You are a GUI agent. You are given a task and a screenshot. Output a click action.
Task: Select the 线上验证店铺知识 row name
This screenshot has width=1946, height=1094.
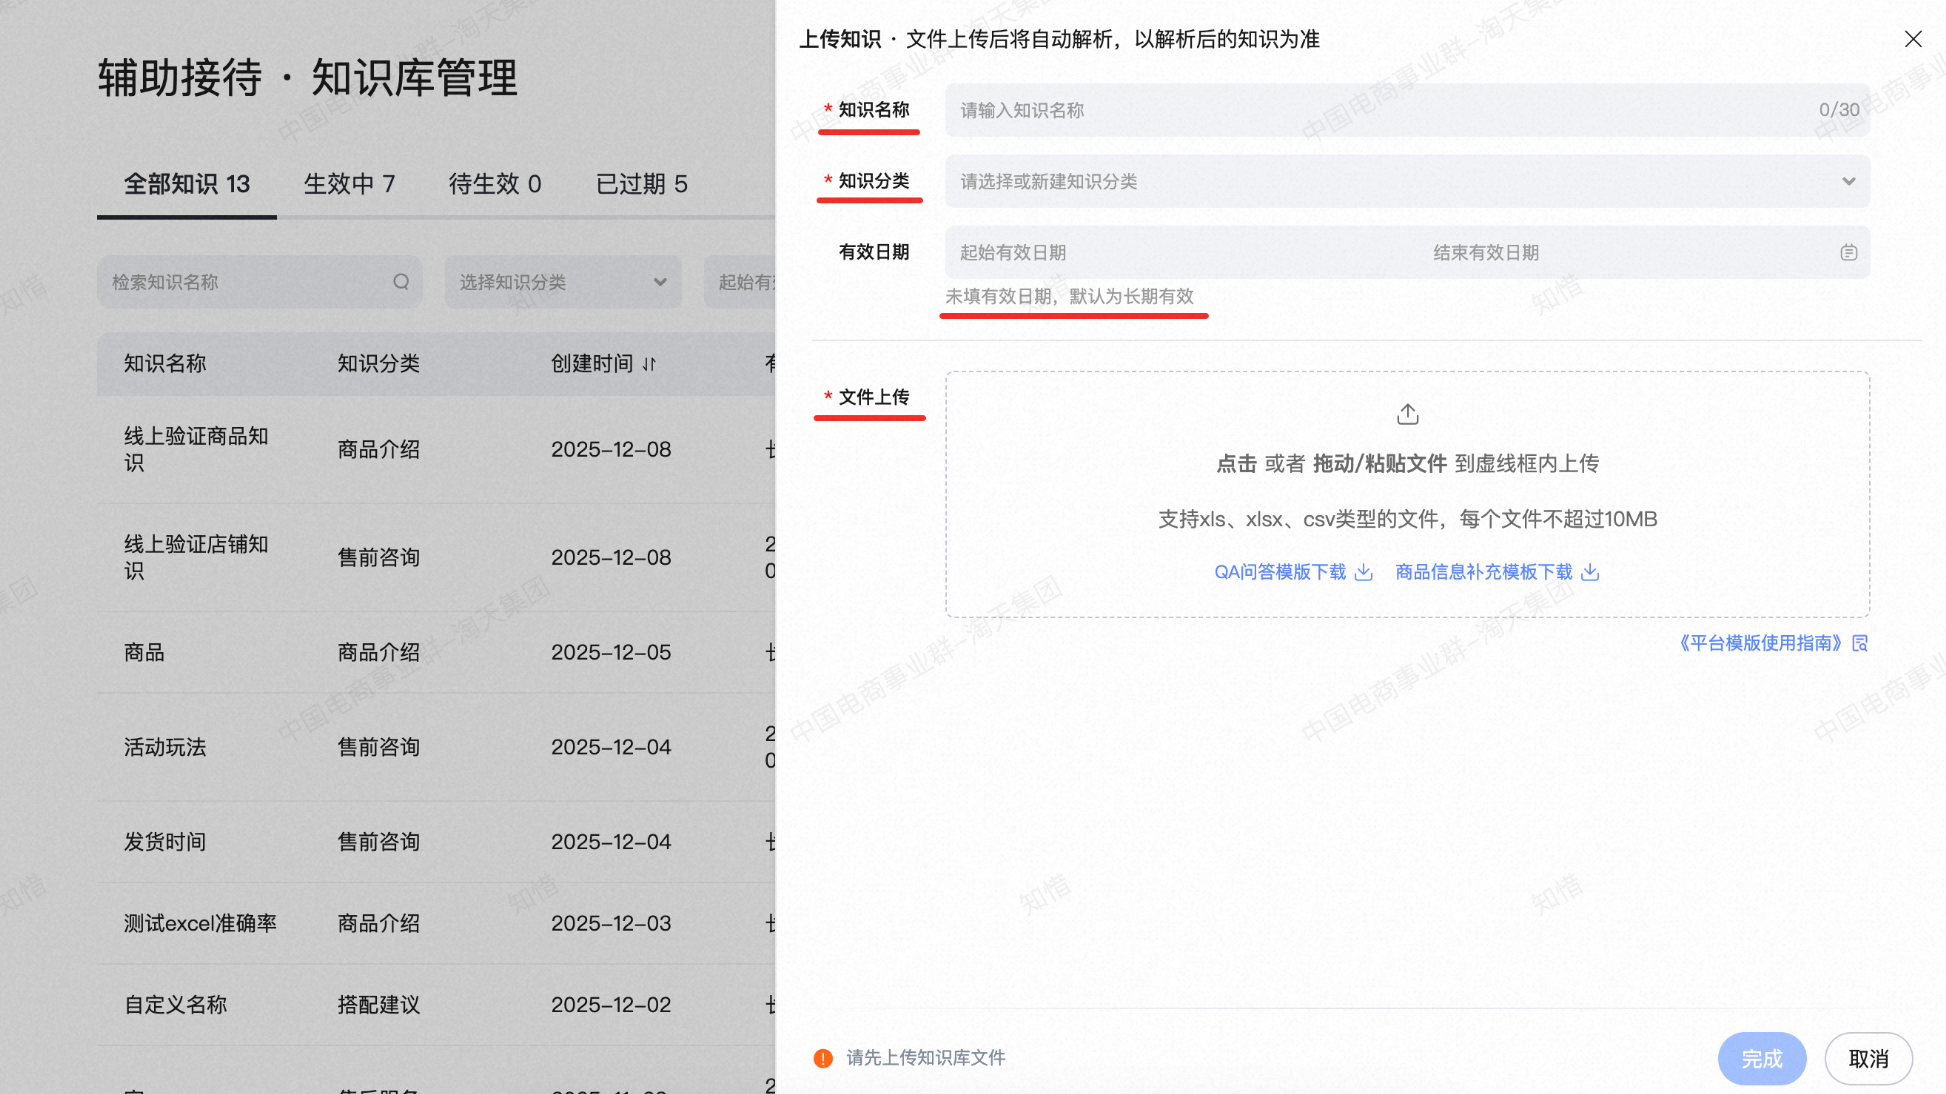(196, 557)
